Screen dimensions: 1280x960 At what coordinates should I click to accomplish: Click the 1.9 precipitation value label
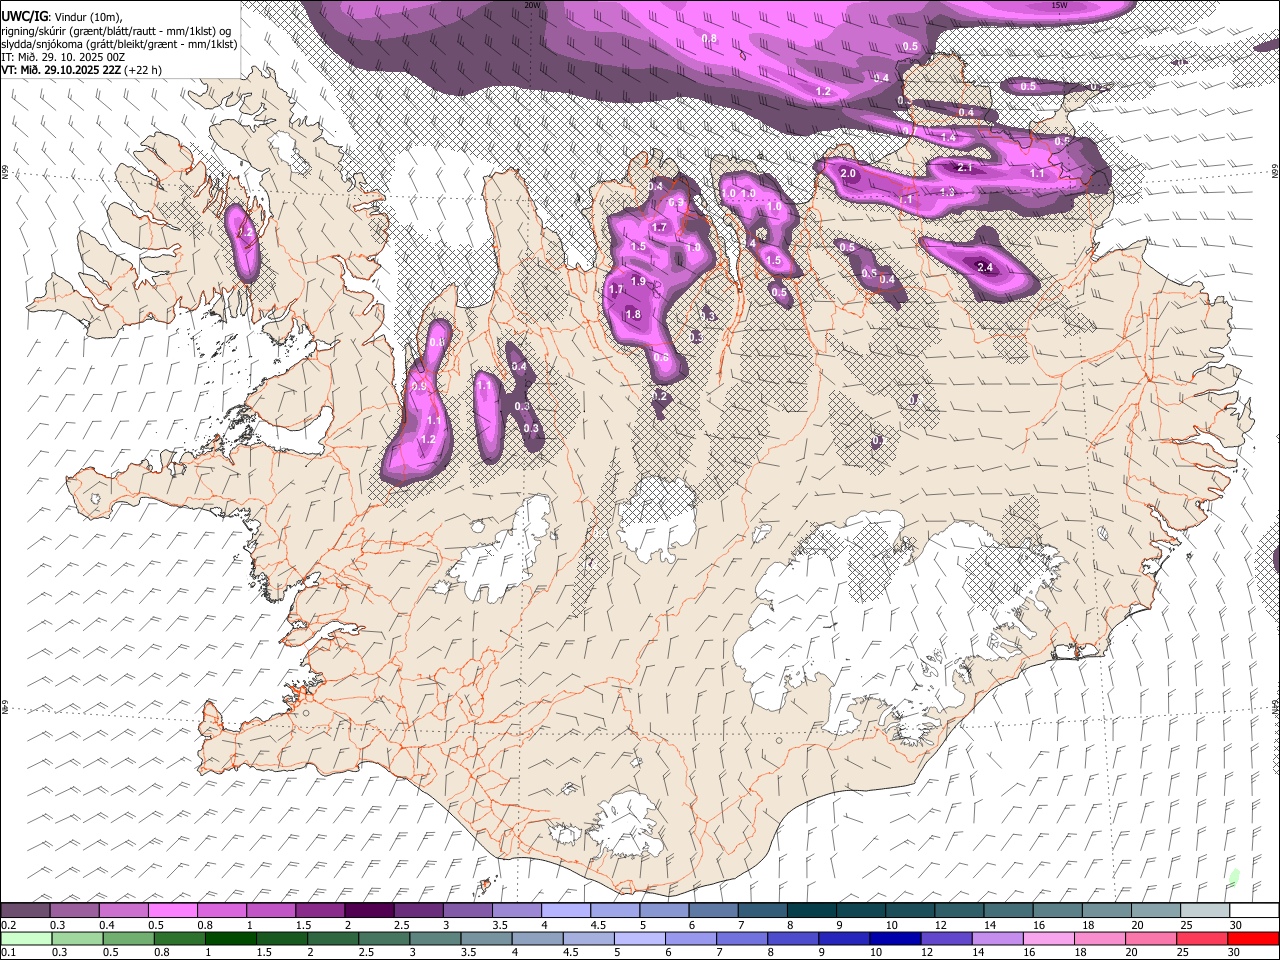coord(638,282)
